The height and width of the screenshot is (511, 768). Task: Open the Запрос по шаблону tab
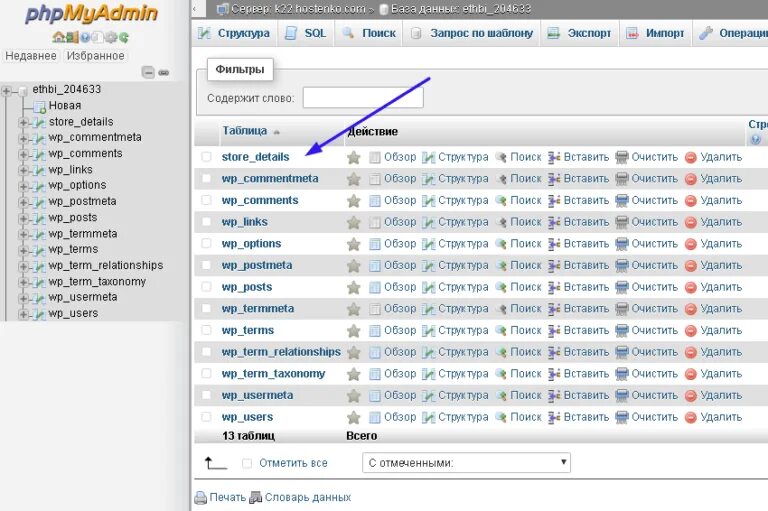(472, 33)
